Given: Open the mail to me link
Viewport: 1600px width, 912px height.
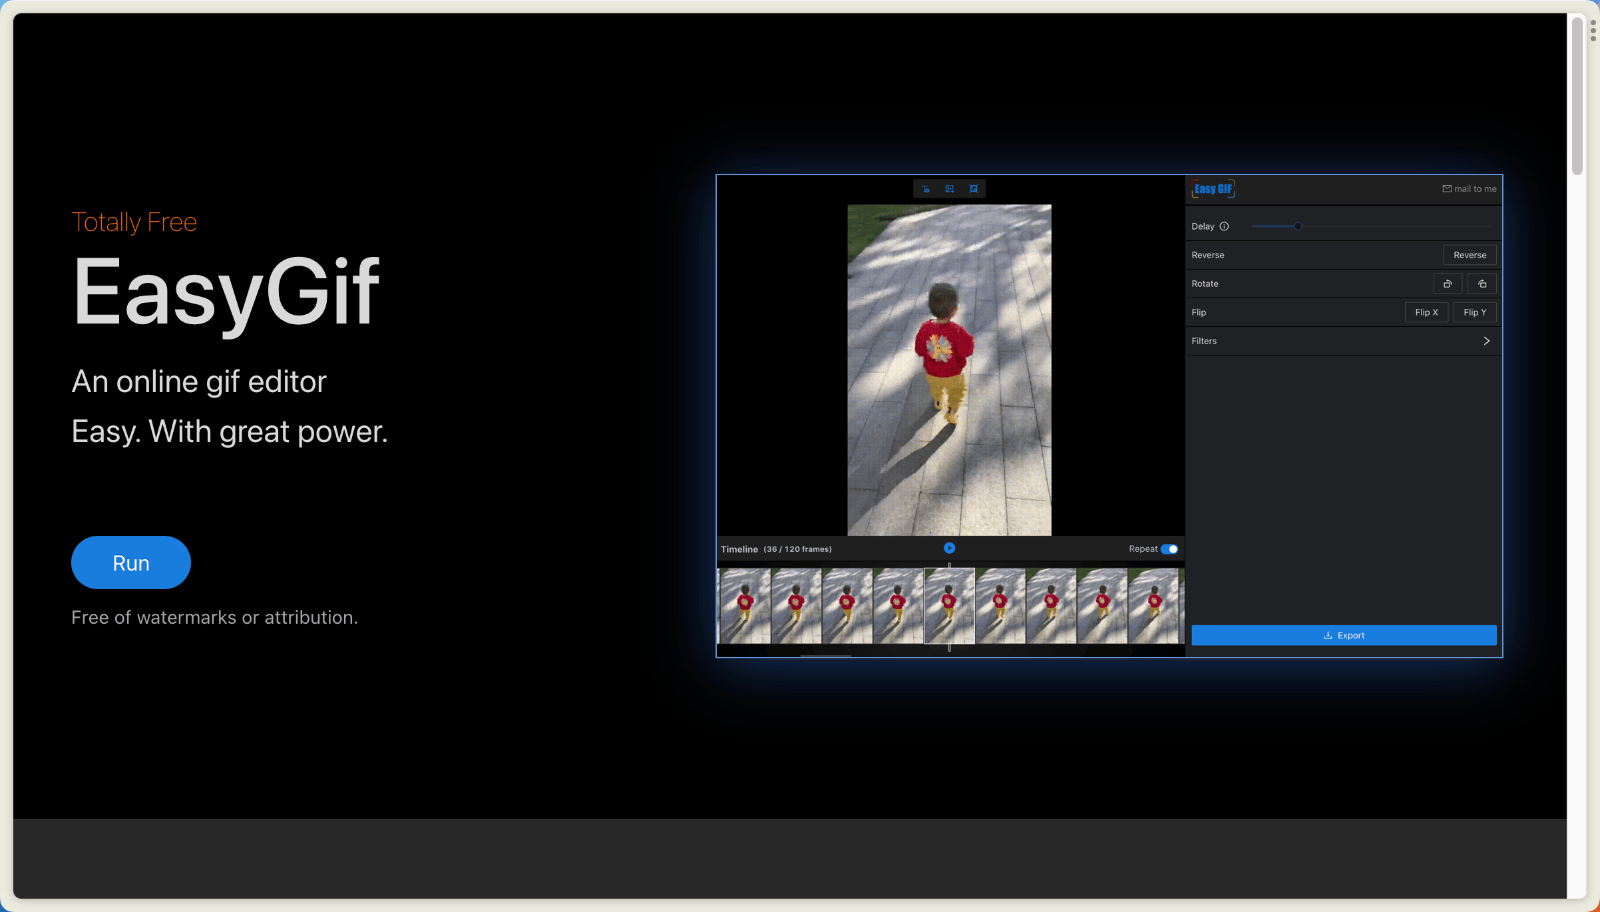Looking at the screenshot, I should pyautogui.click(x=1469, y=189).
